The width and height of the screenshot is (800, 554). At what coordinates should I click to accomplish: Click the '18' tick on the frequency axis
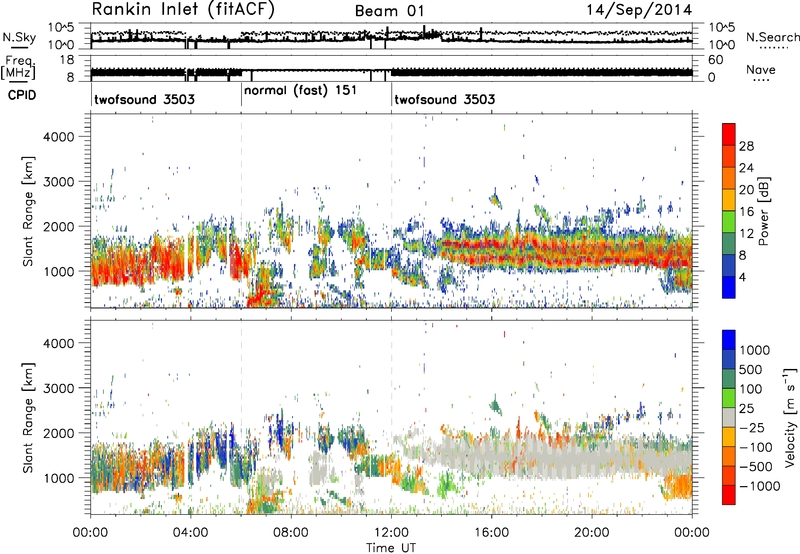[67, 60]
